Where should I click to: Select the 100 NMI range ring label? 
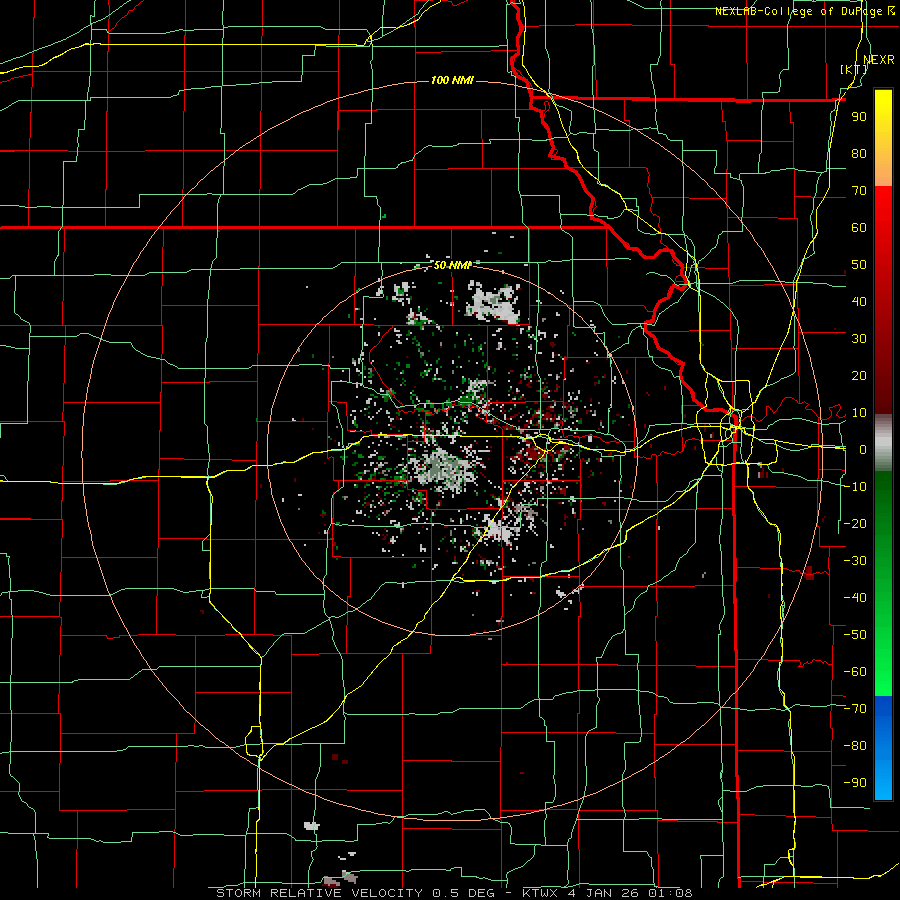452,80
